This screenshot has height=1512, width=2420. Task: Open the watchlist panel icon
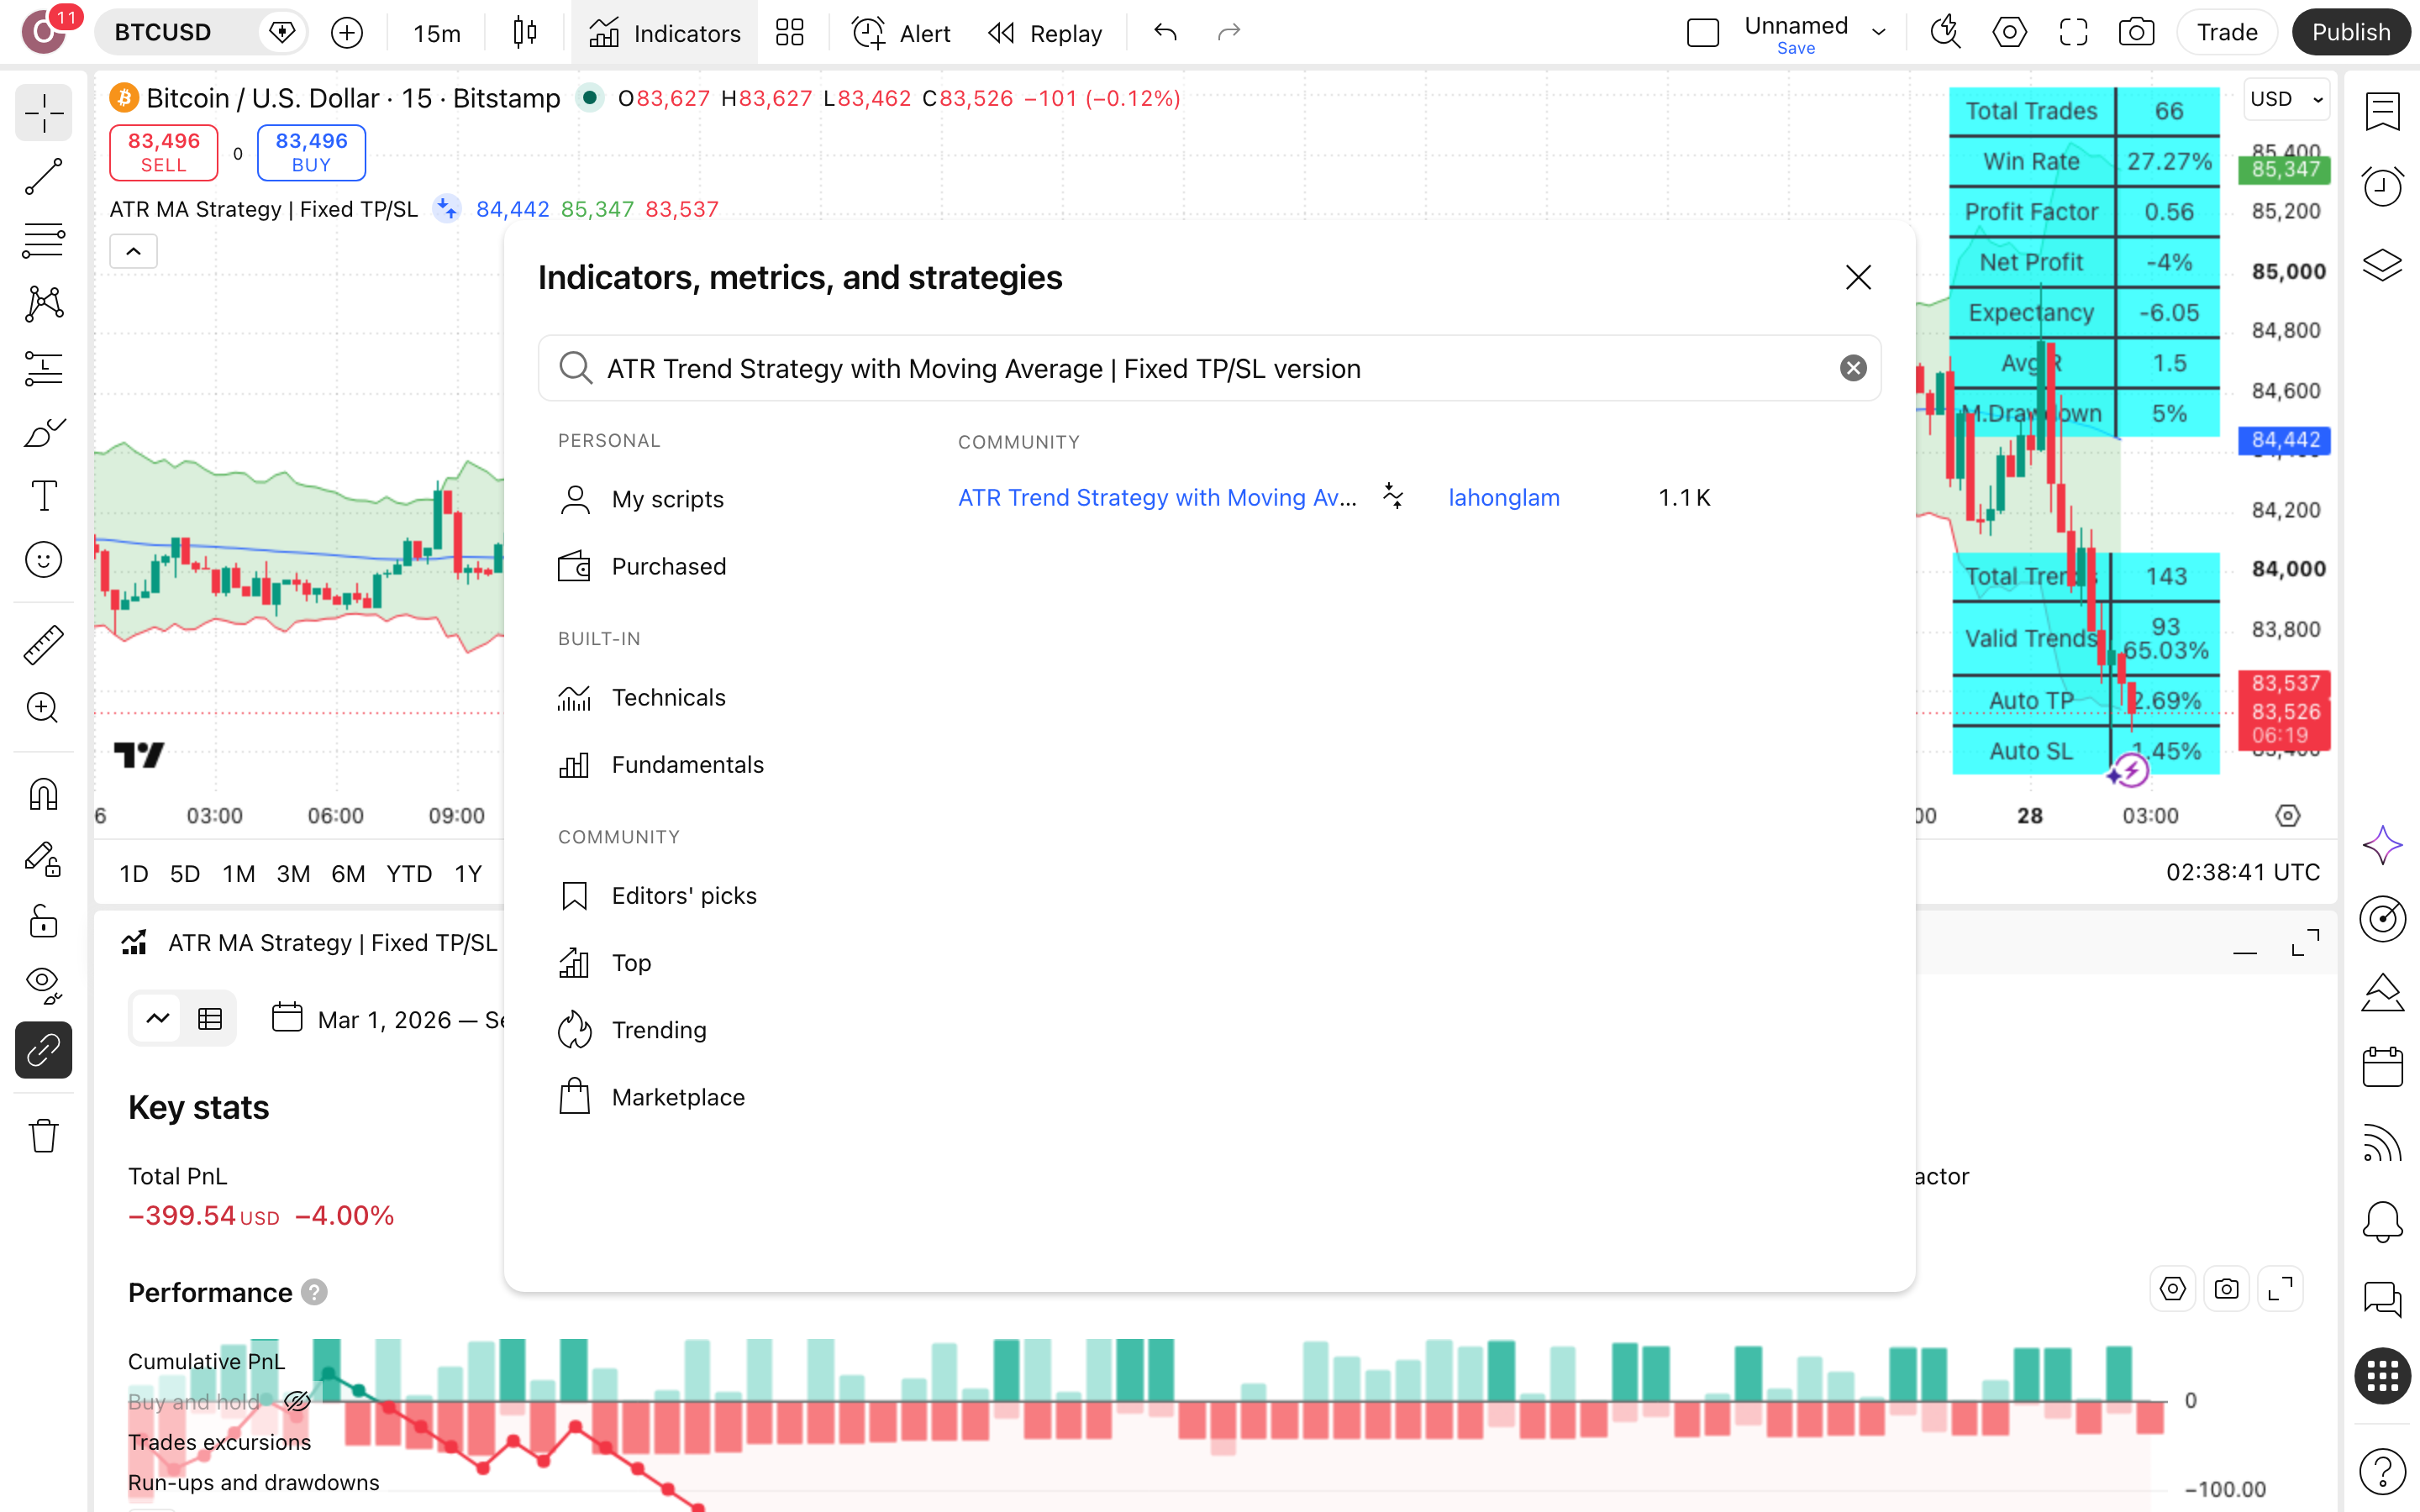pyautogui.click(x=2382, y=111)
